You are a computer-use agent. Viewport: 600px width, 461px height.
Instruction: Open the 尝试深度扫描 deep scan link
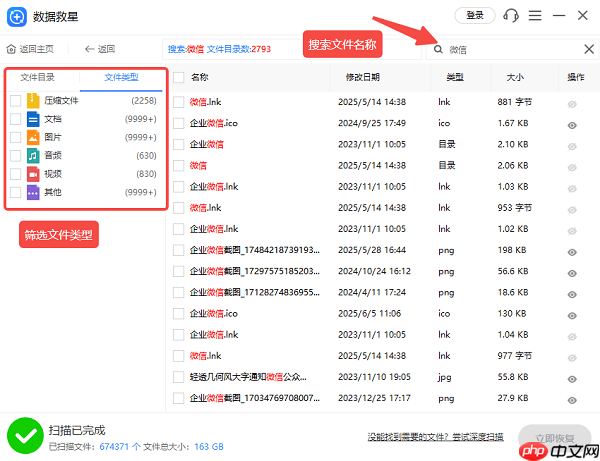[x=478, y=437]
